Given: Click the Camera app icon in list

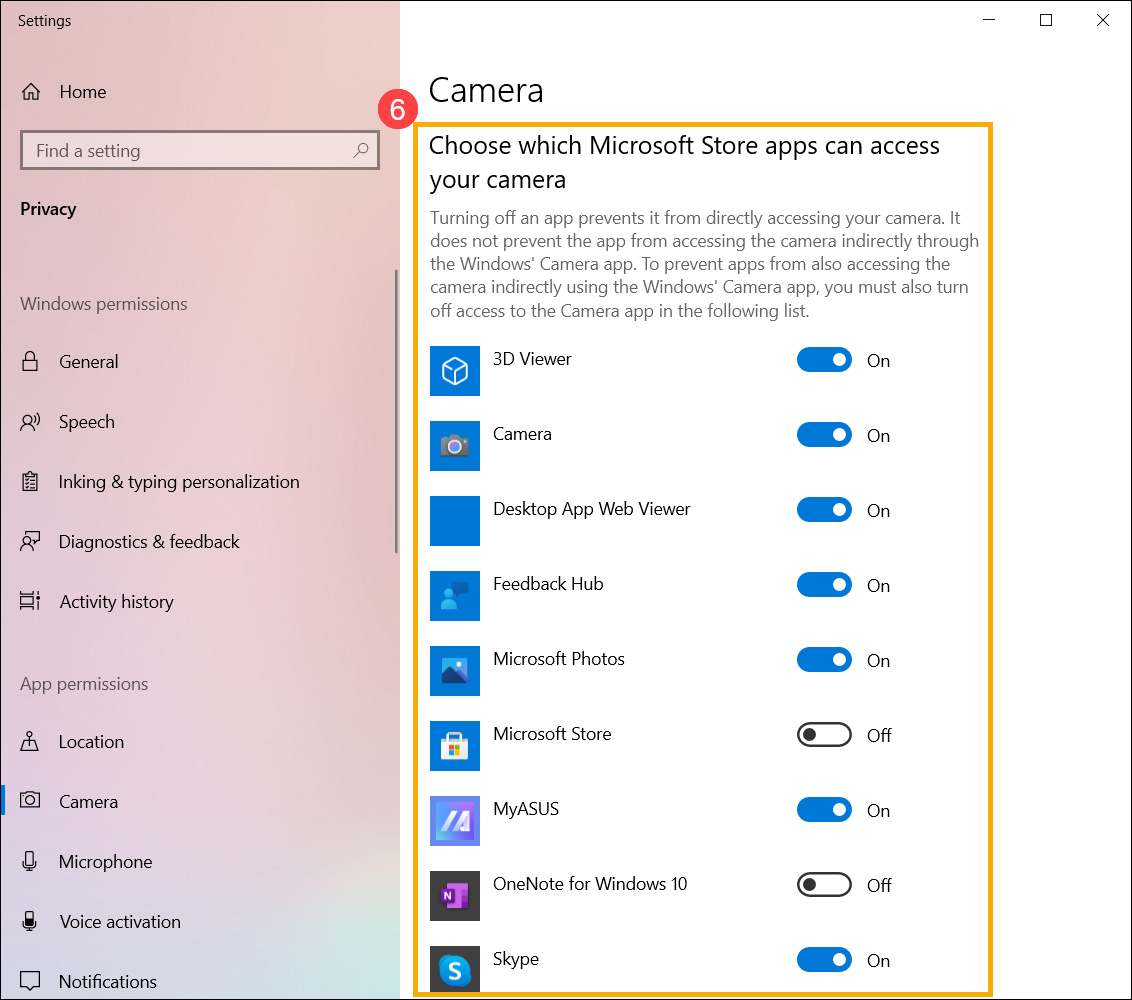Looking at the screenshot, I should 455,446.
